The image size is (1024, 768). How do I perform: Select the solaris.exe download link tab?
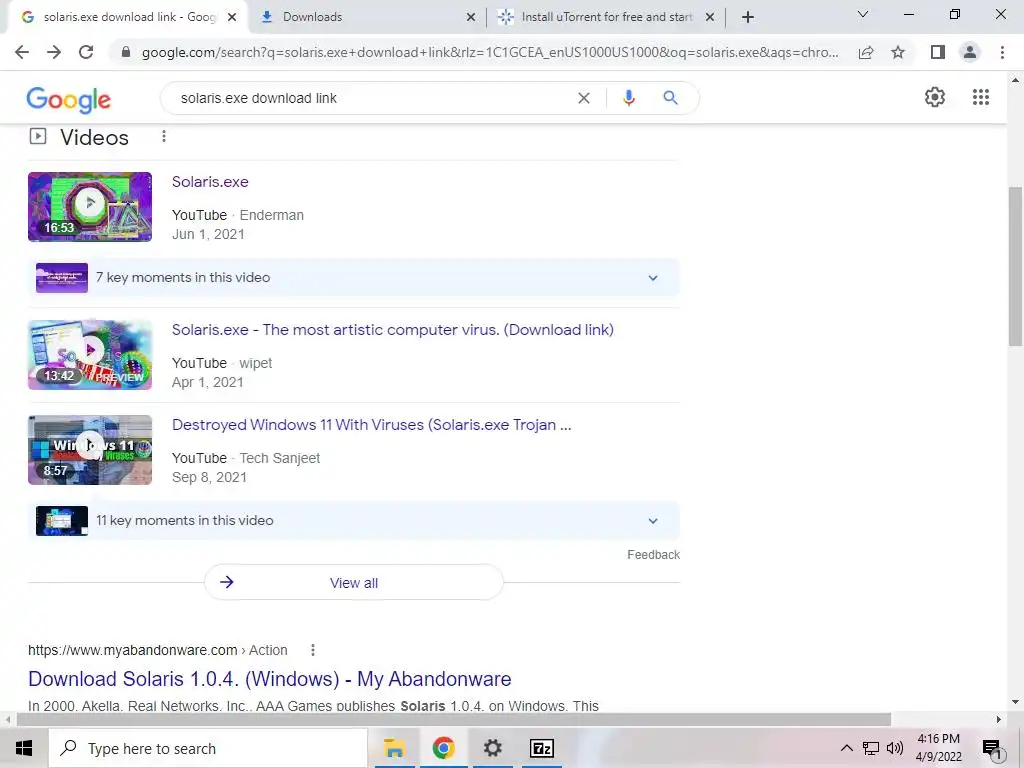pyautogui.click(x=129, y=17)
